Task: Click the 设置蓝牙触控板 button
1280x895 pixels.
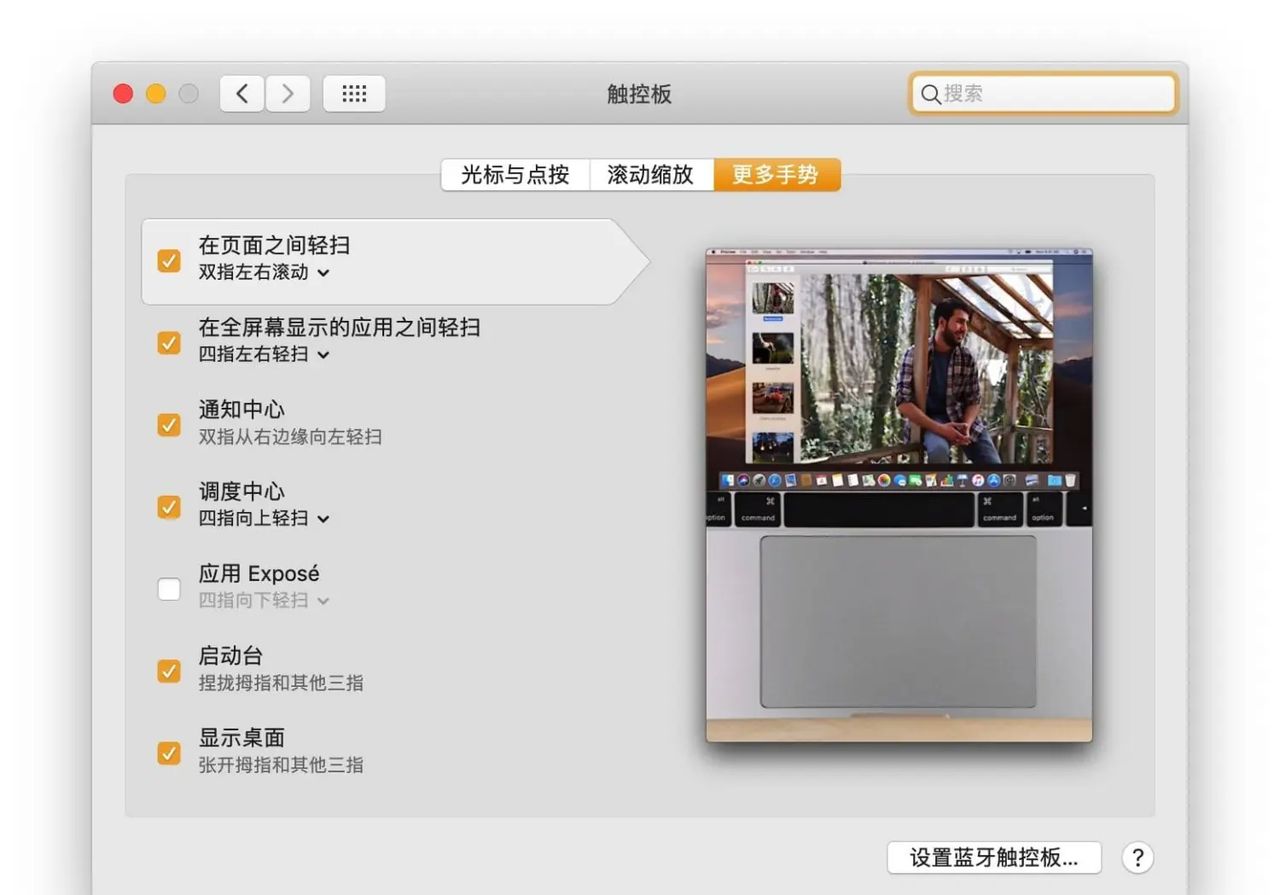Action: coord(994,857)
